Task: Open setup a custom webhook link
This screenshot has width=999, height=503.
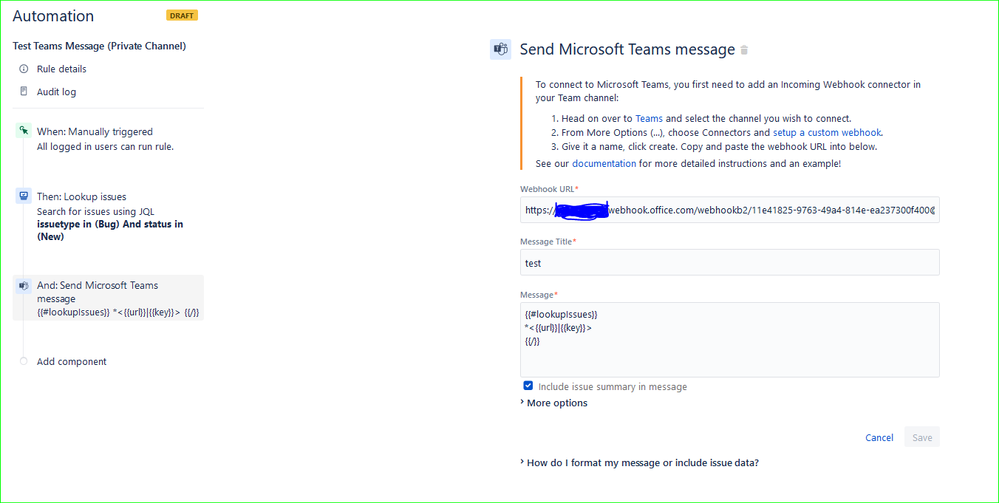Action: (827, 133)
